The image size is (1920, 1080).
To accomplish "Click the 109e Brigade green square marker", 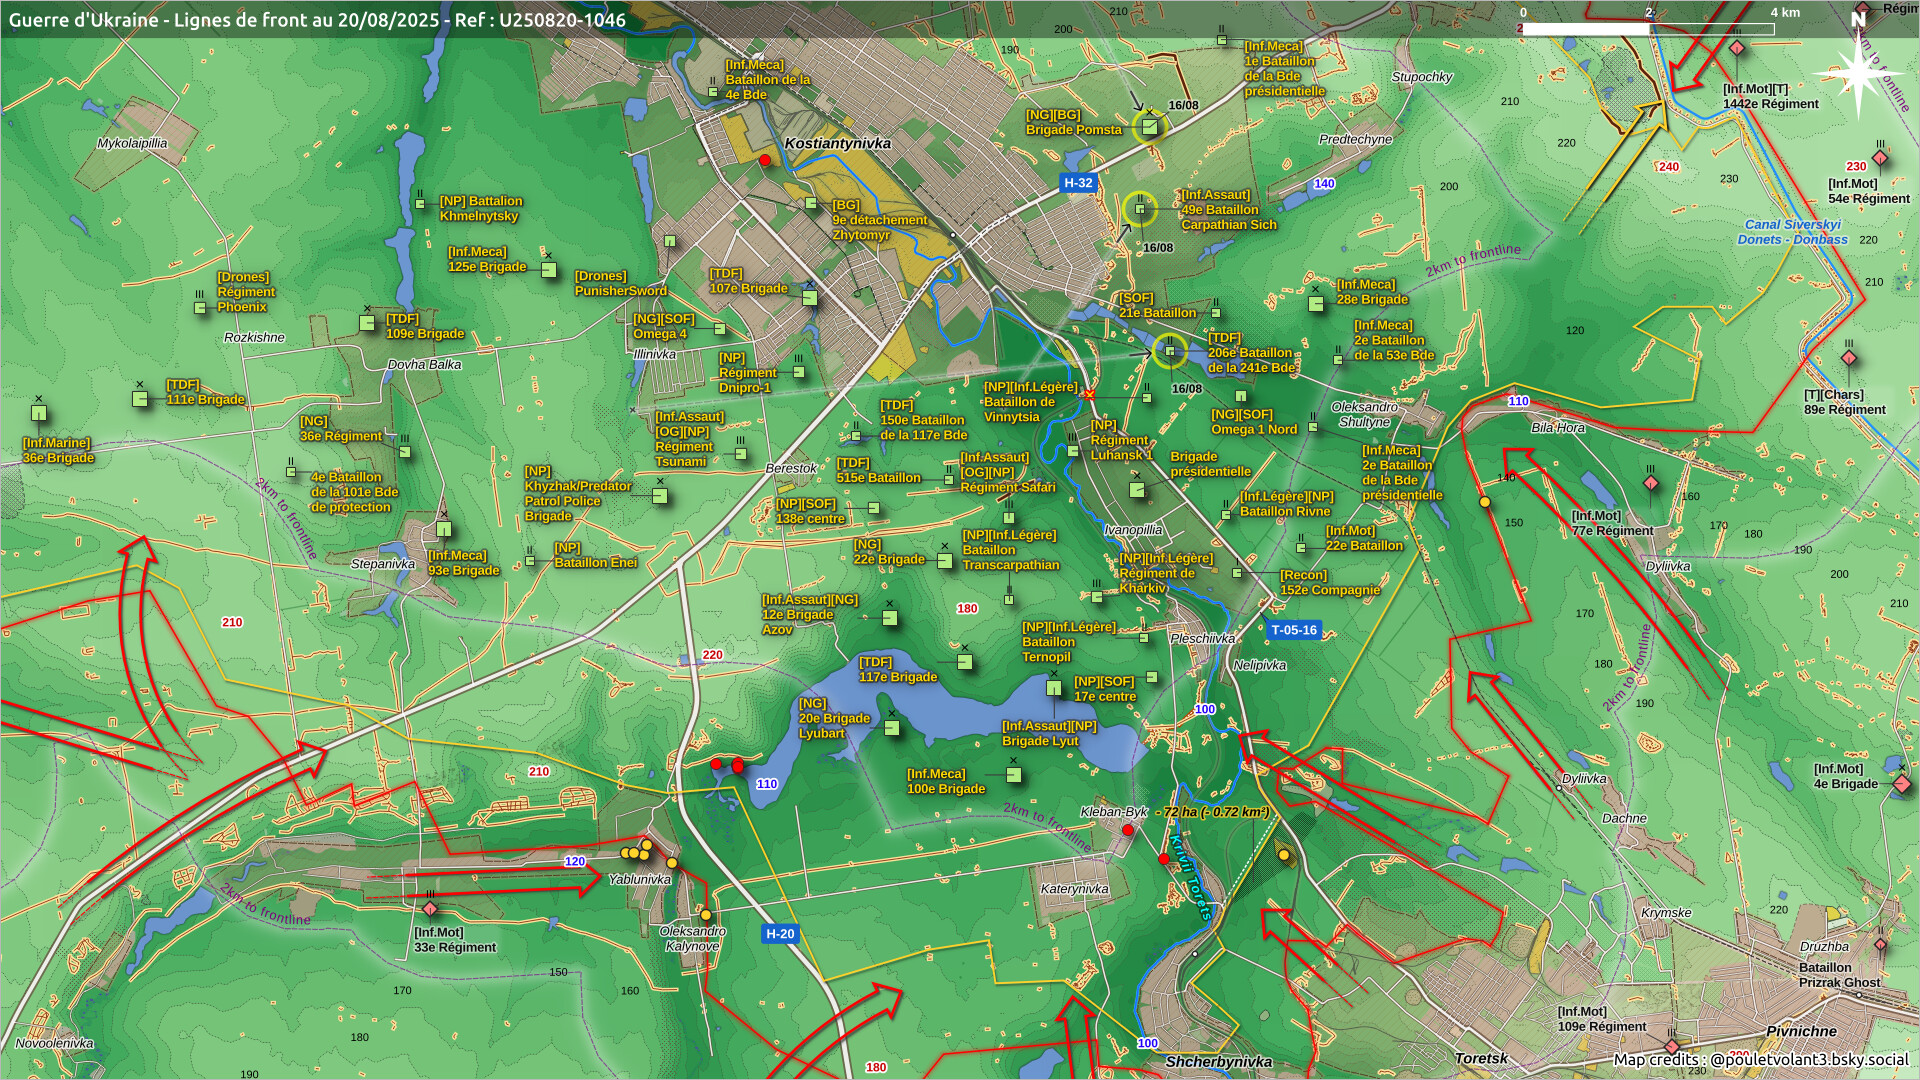I will point(367,323).
